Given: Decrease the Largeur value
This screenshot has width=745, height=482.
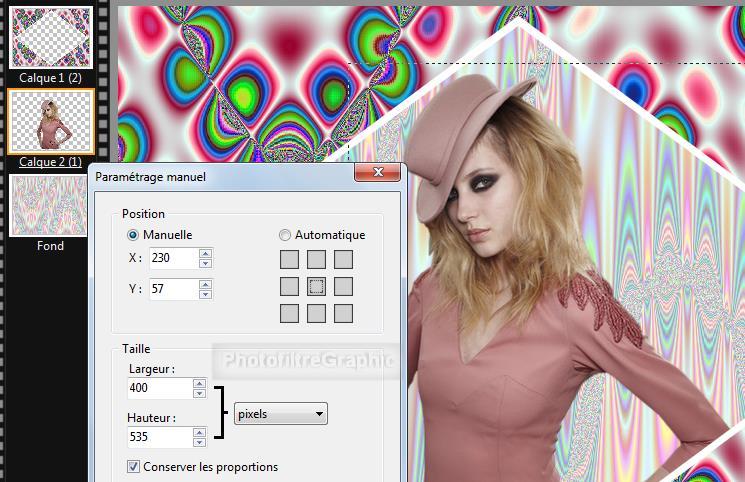Looking at the screenshot, I should pos(200,393).
